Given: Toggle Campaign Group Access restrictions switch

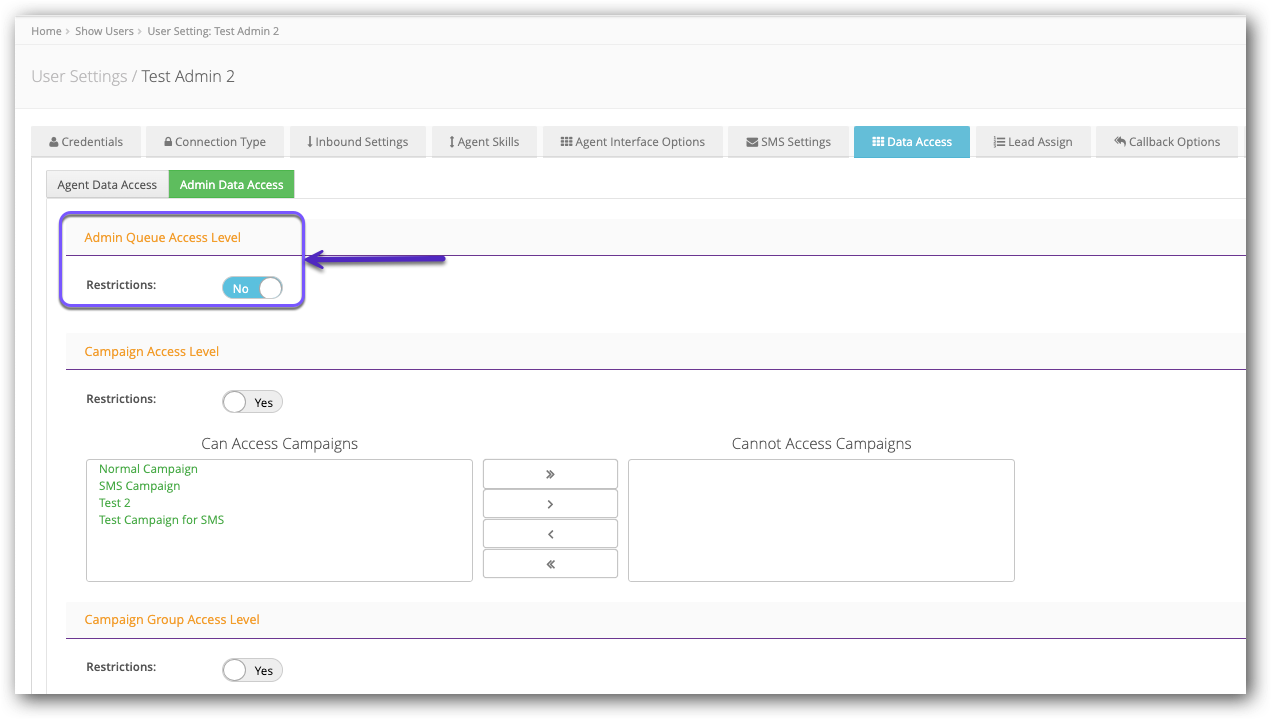Looking at the screenshot, I should click(x=252, y=670).
